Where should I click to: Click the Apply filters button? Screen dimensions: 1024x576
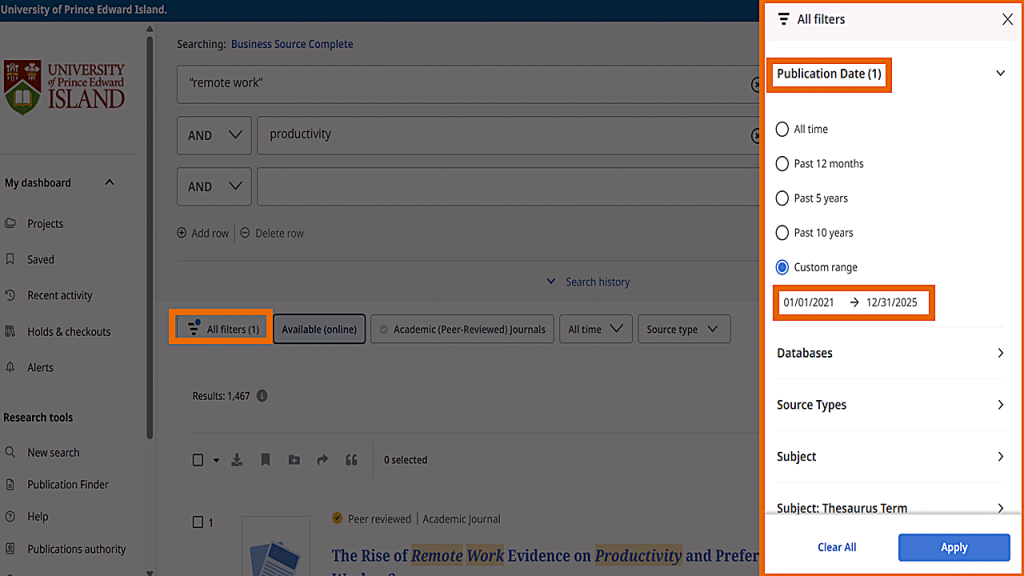pyautogui.click(x=953, y=547)
